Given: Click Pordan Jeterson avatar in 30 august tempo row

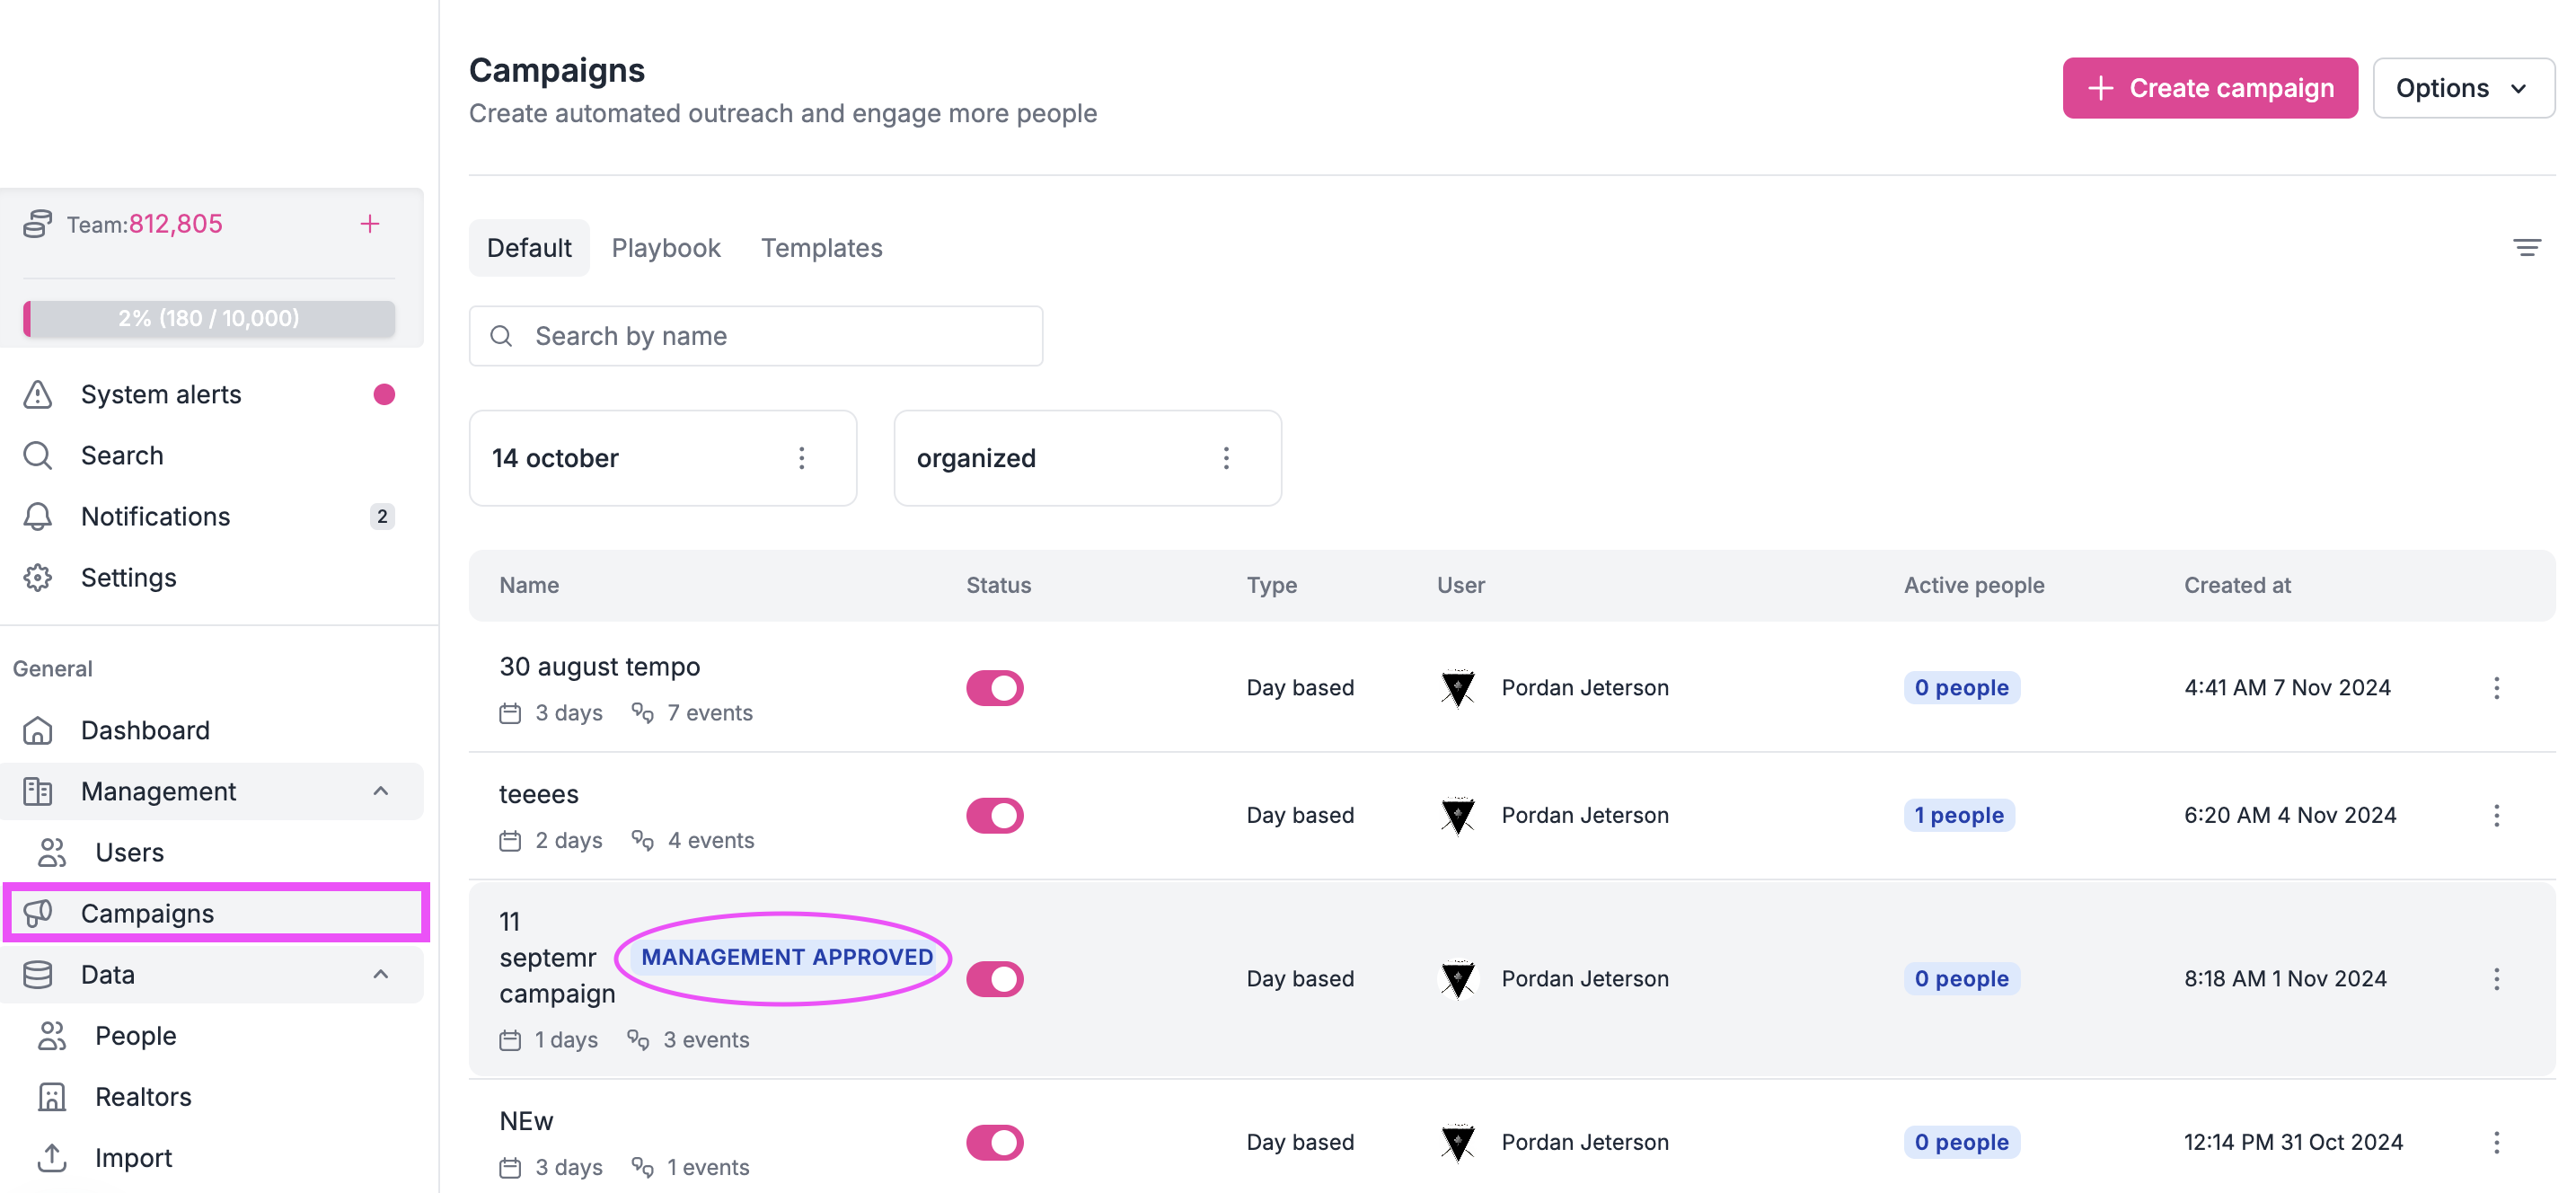Looking at the screenshot, I should coord(1457,687).
